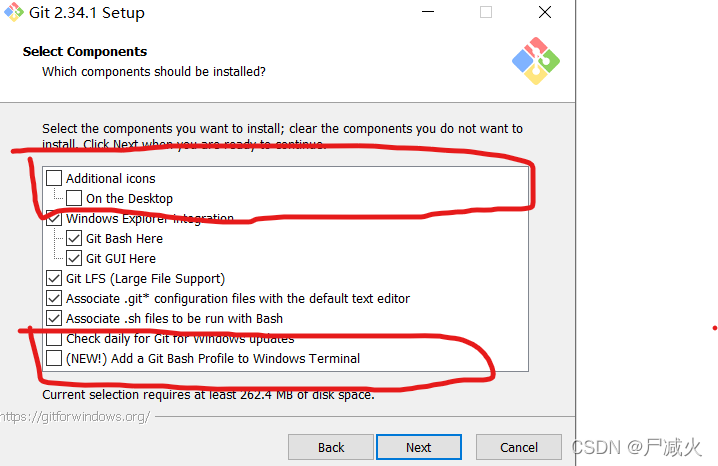Check Add a Git Bash Profile to Windows Terminal
Viewport: 718px width, 466px height.
click(x=54, y=358)
